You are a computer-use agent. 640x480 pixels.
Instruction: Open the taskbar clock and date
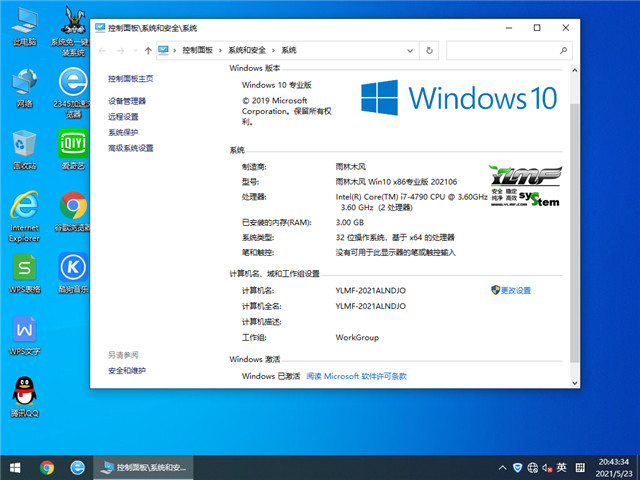tap(614, 468)
